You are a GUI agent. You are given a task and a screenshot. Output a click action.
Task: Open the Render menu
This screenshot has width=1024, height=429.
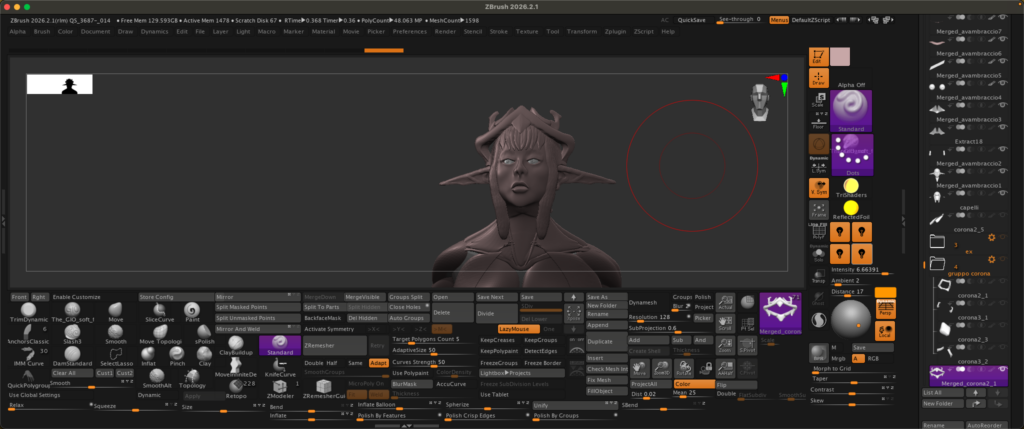(x=445, y=31)
